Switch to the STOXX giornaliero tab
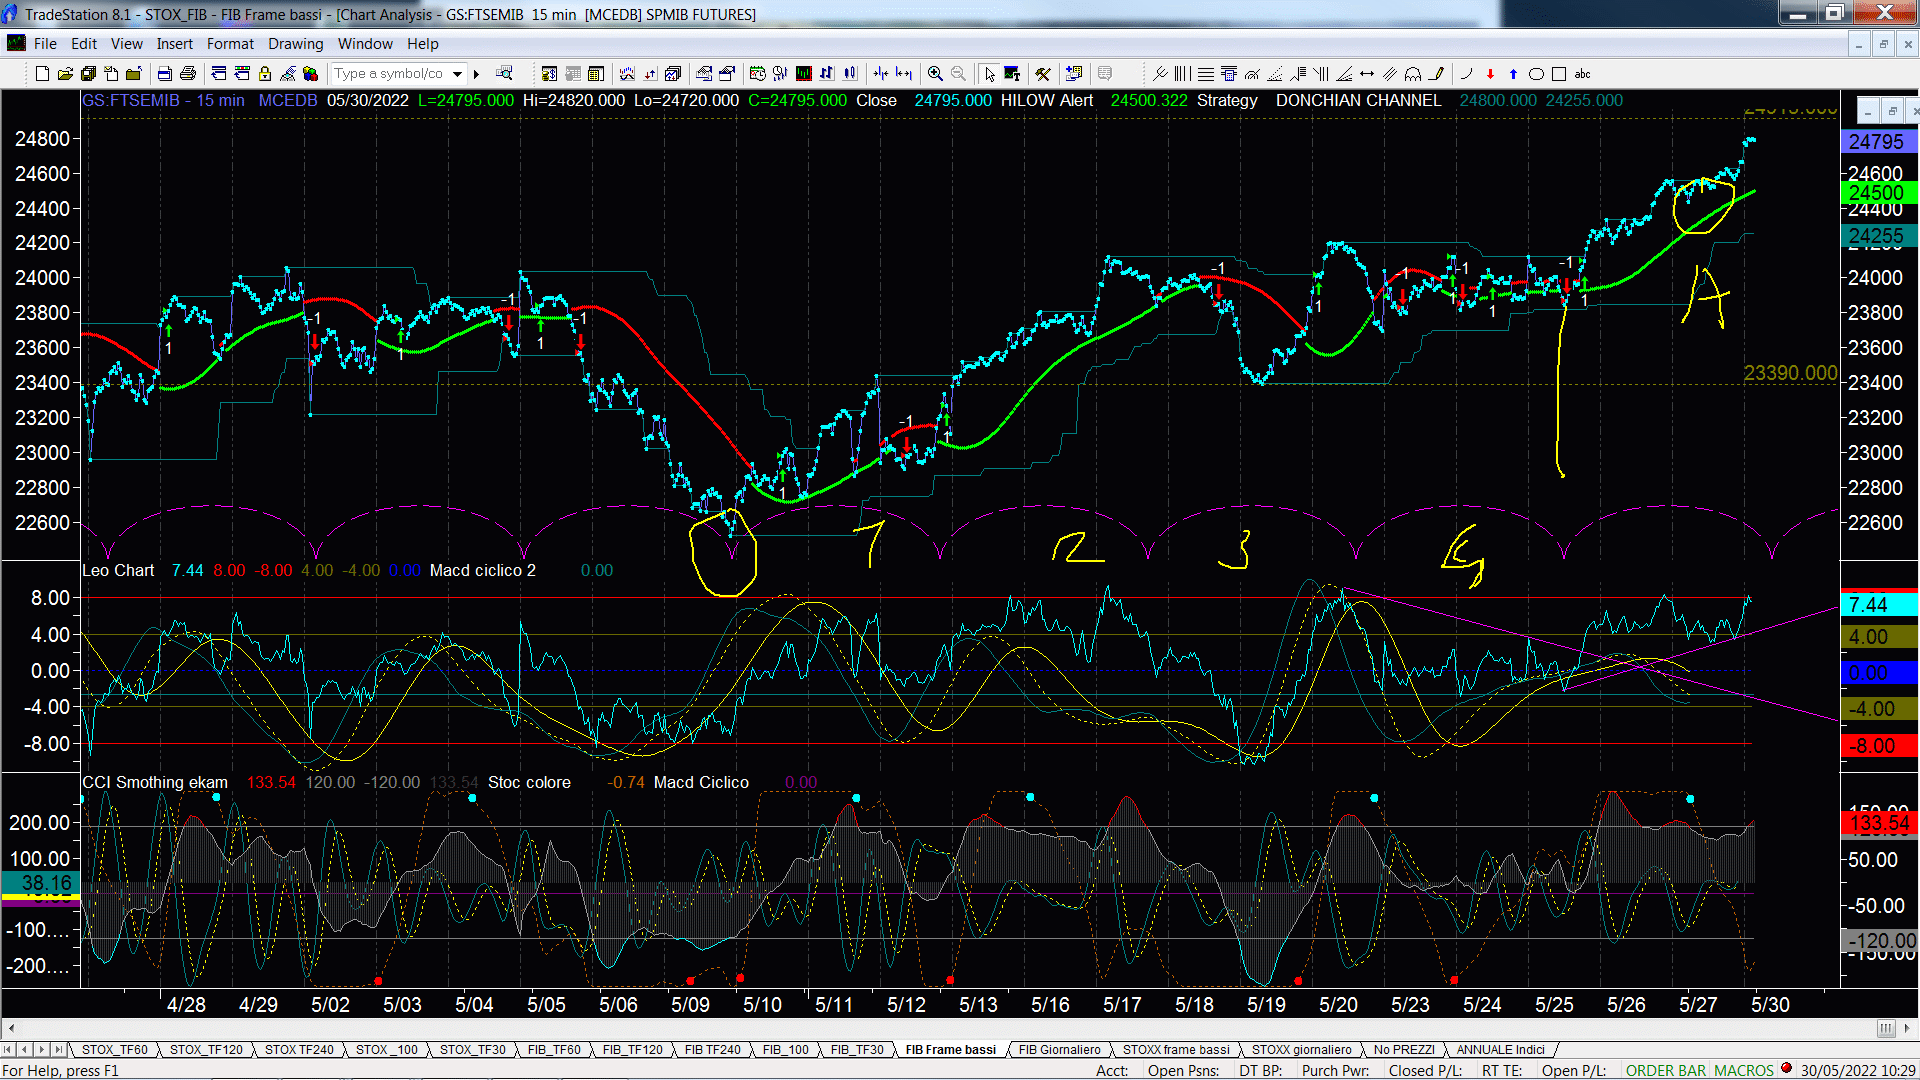1920x1080 pixels. [1301, 1050]
